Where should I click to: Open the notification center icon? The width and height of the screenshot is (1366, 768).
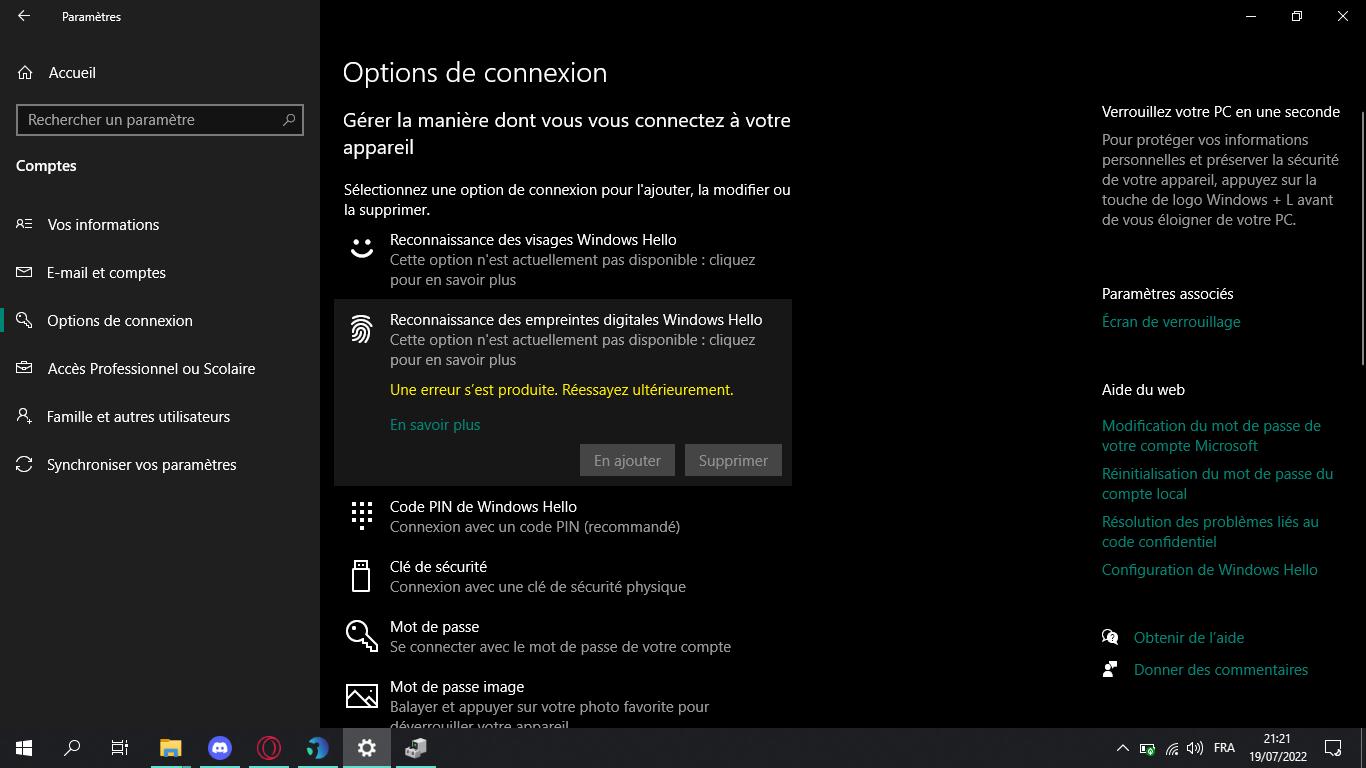1333,748
